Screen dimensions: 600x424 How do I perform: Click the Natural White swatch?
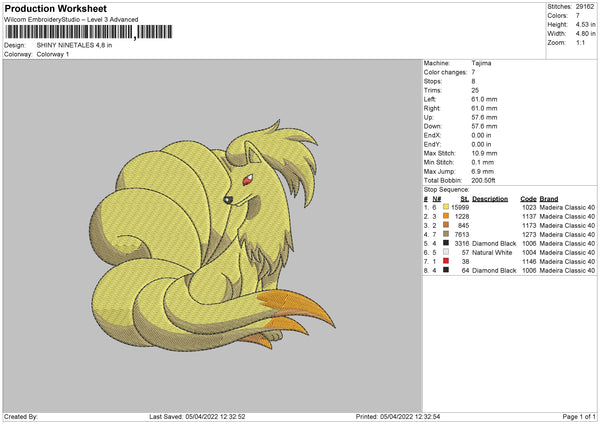pos(446,252)
